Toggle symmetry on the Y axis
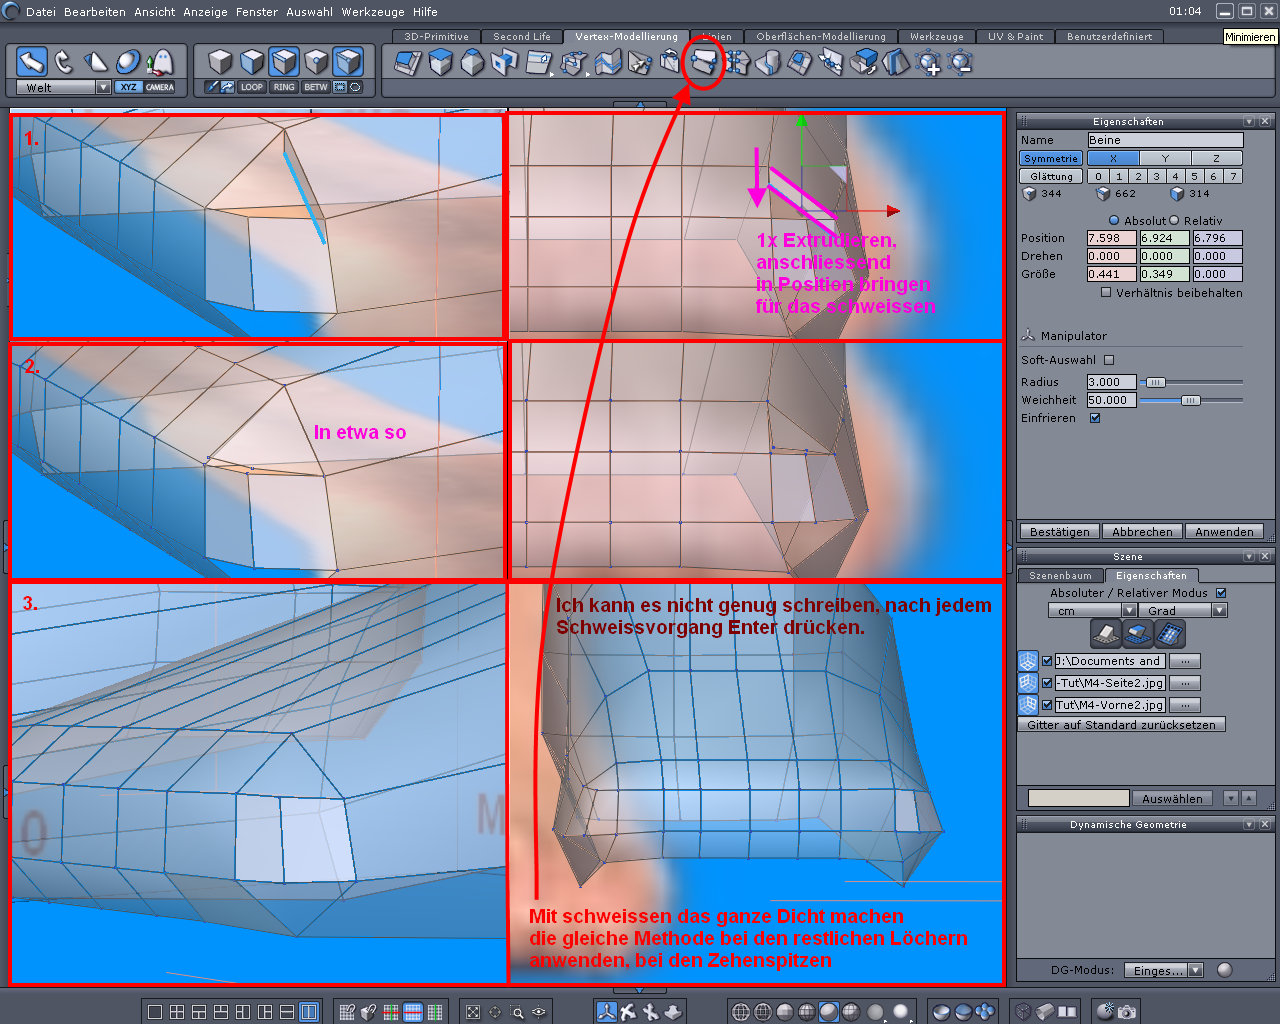1280x1024 pixels. (1165, 158)
